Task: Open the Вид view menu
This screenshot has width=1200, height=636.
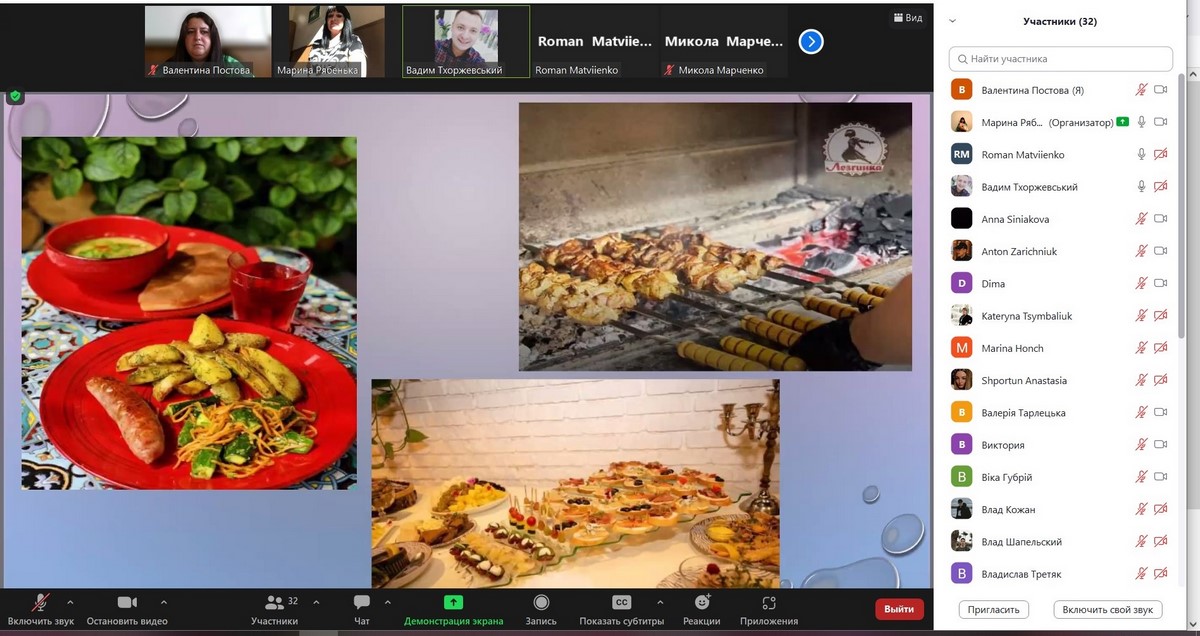Action: [x=907, y=18]
